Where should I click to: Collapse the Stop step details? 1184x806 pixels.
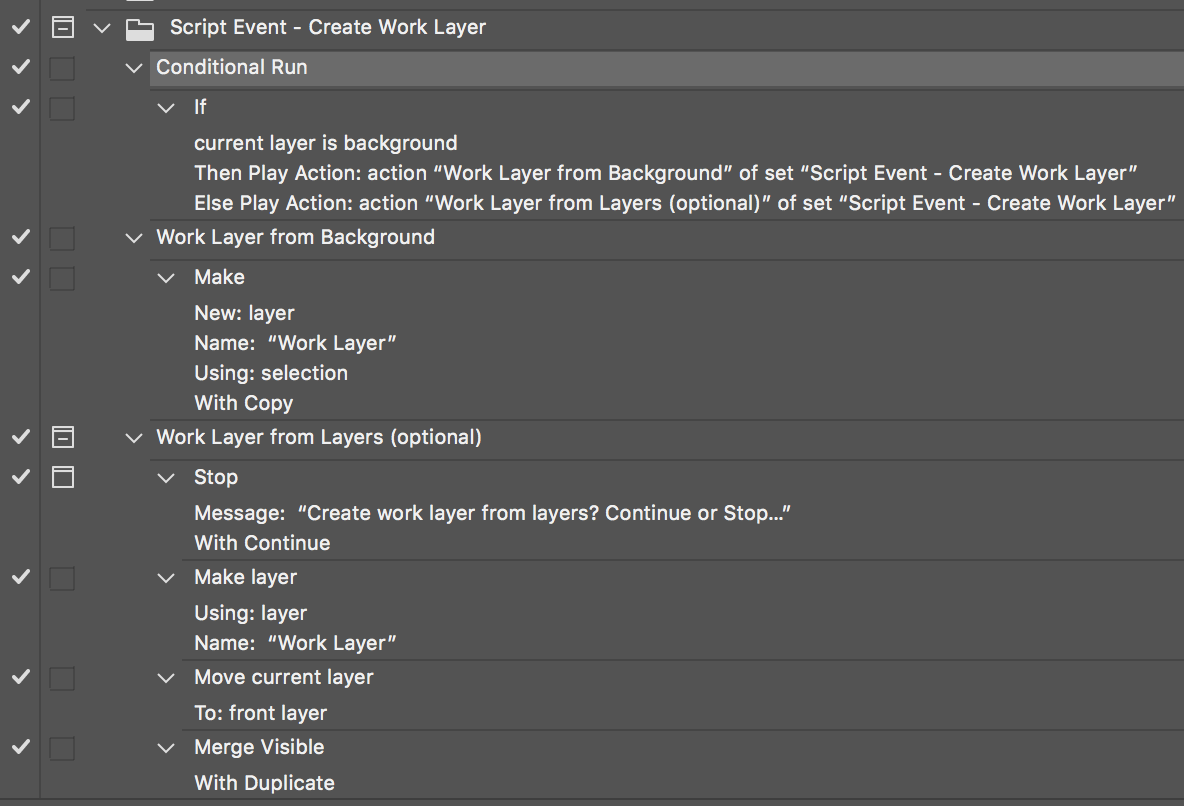pyautogui.click(x=166, y=478)
